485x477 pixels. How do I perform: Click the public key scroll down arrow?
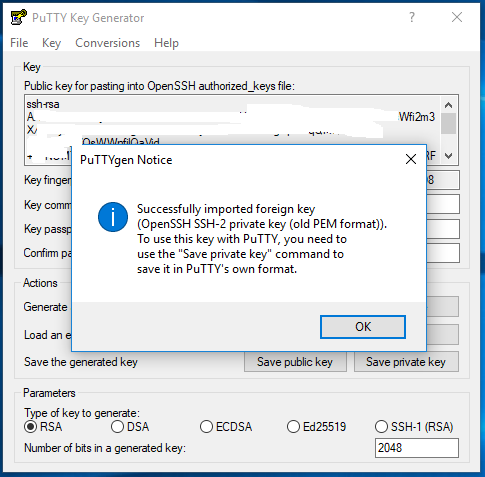(x=448, y=156)
